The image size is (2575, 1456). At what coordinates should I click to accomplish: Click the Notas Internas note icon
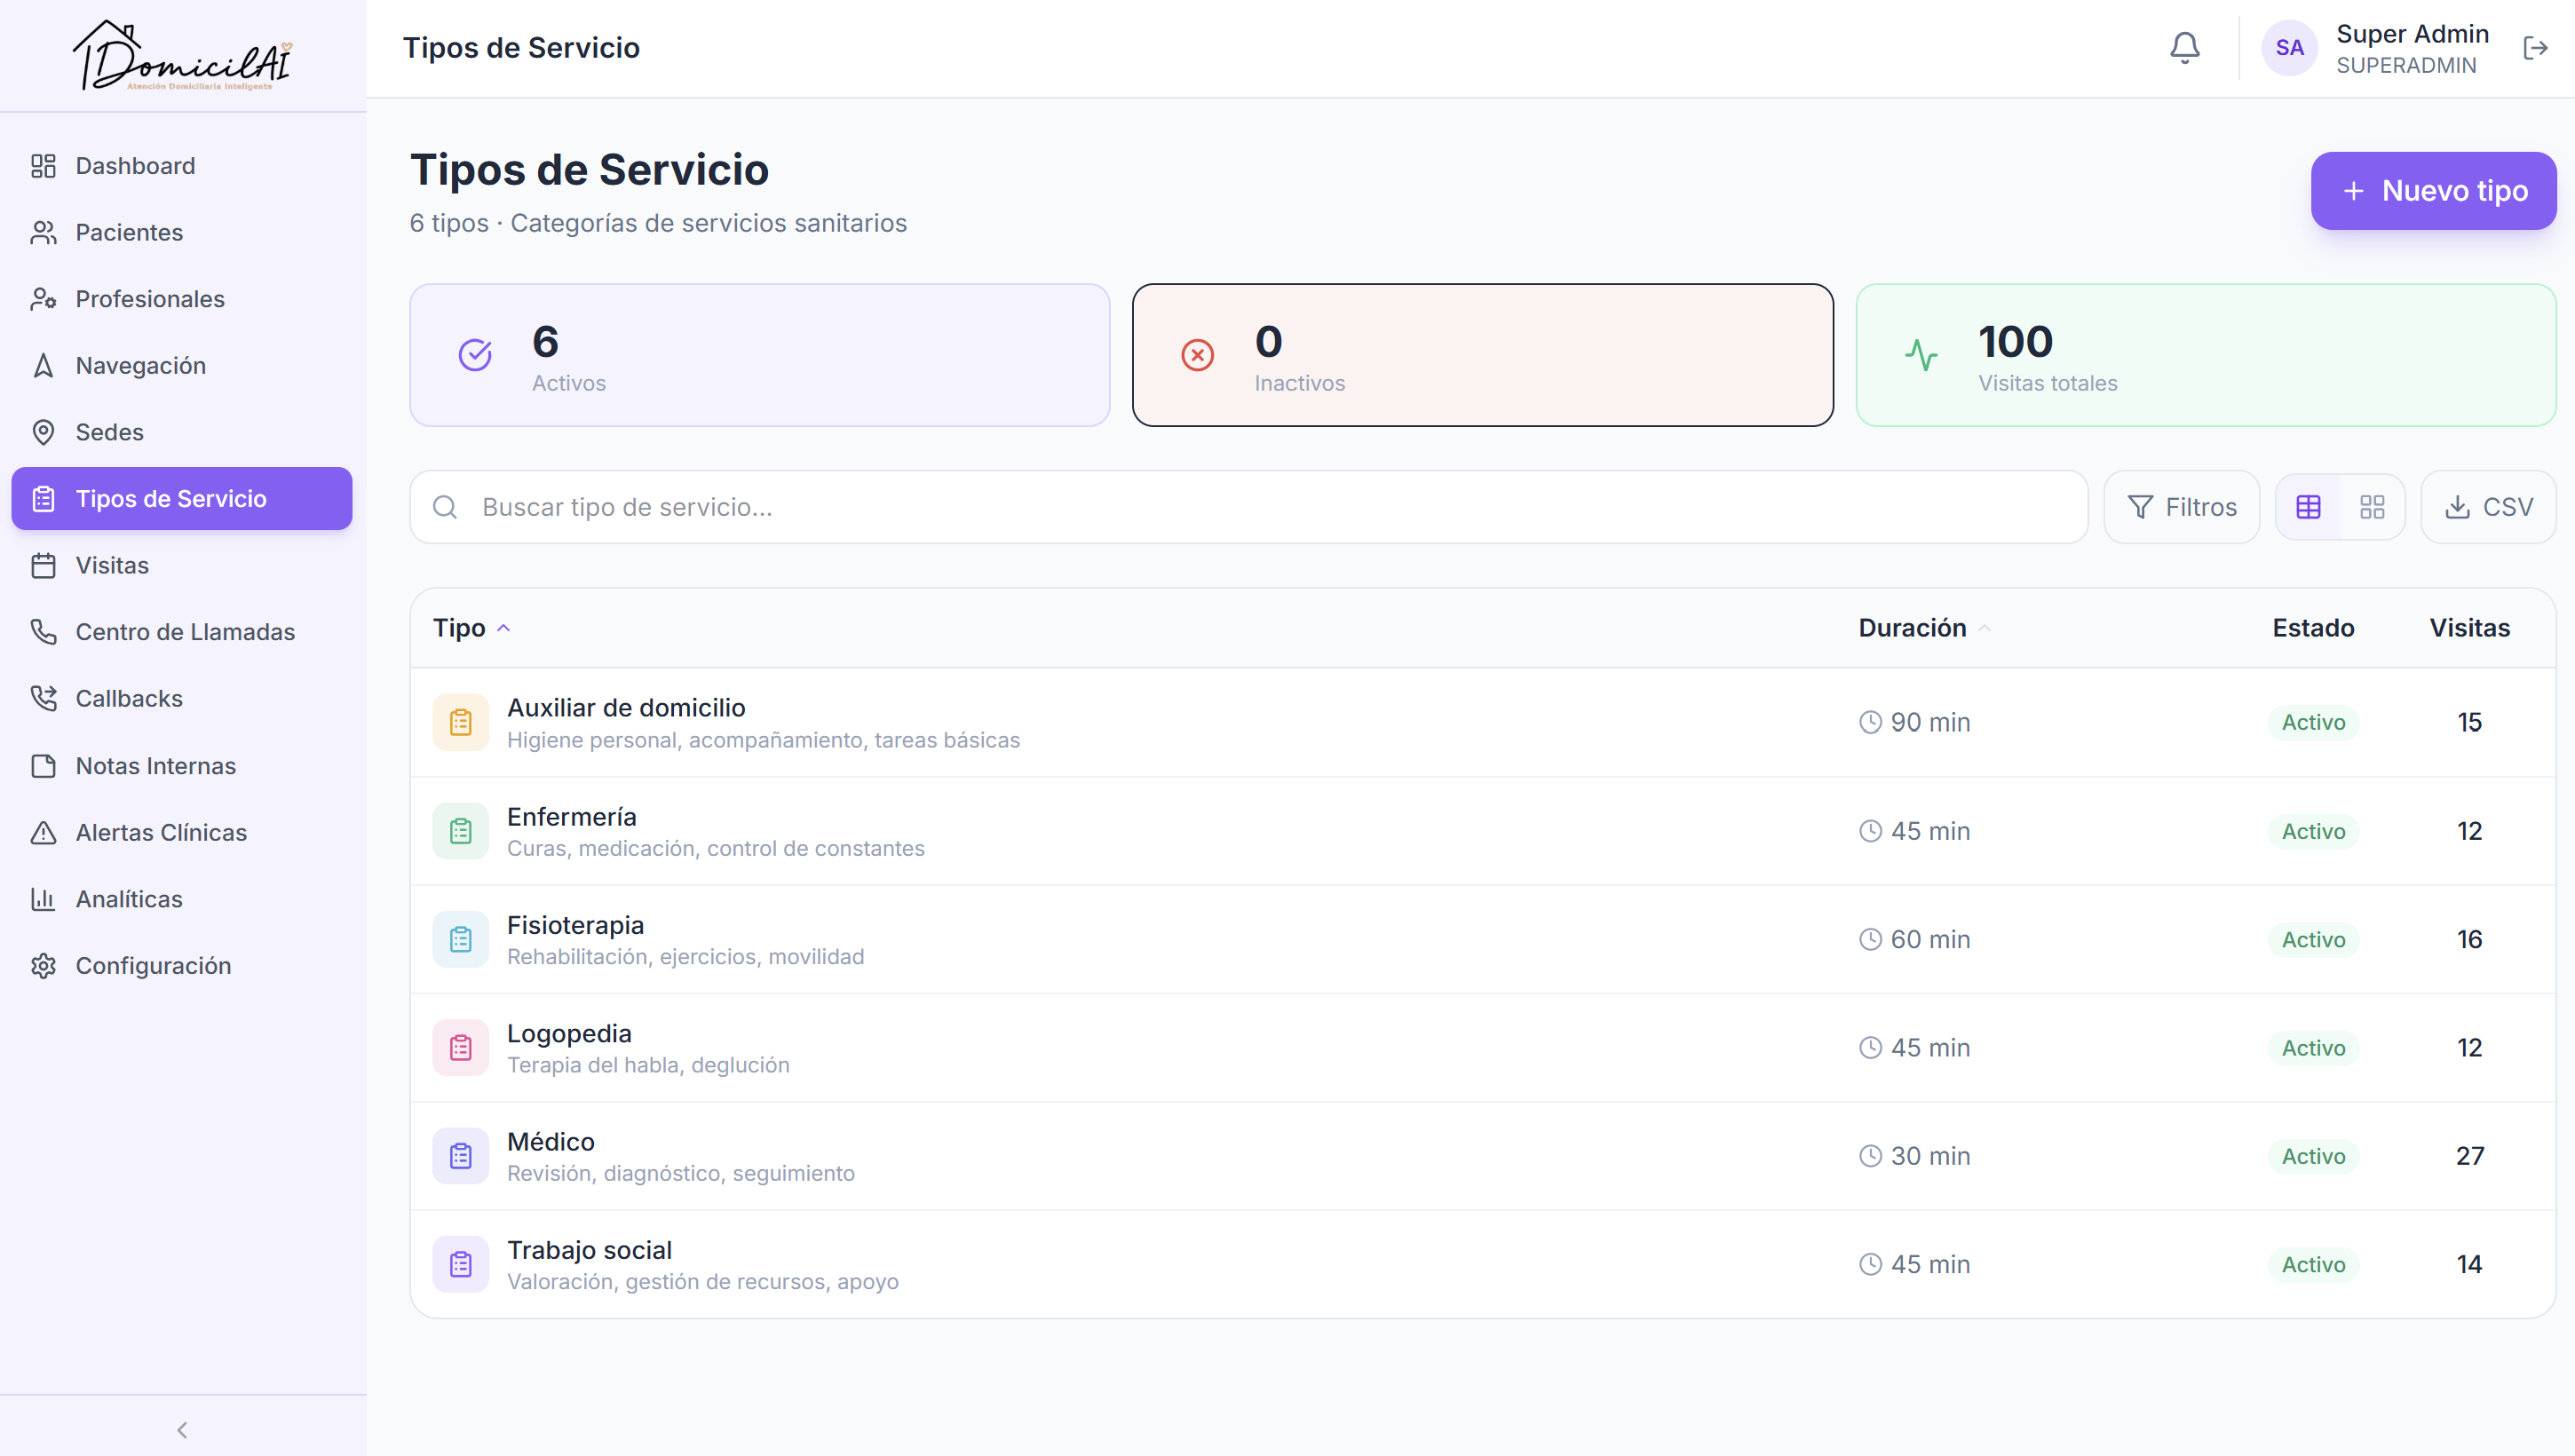coord(43,766)
